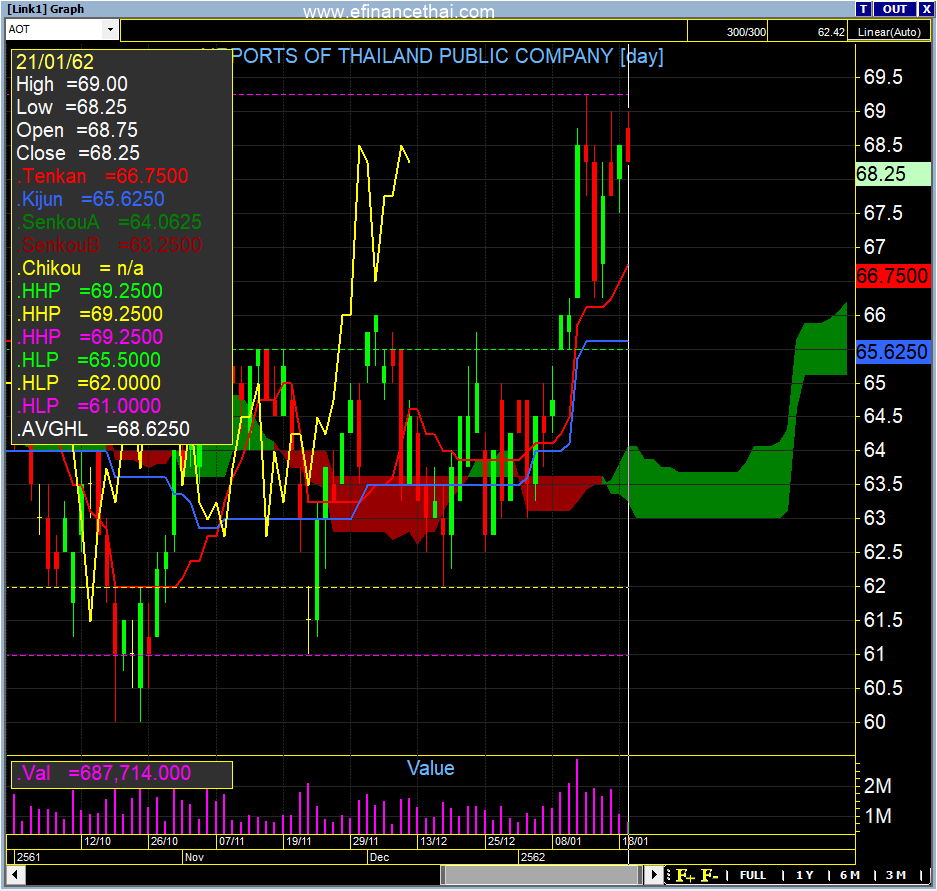Click the F+ zoom-in icon
This screenshot has height=891, width=937.
[x=685, y=876]
